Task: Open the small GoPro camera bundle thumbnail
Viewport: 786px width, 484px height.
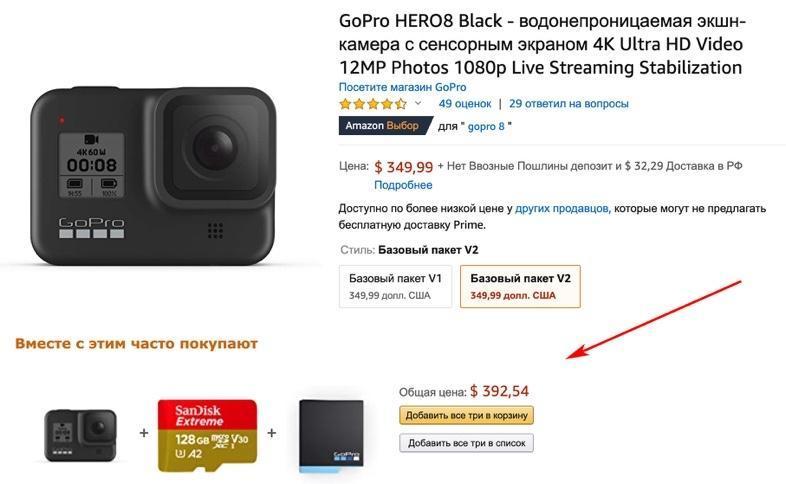Action: coord(80,435)
